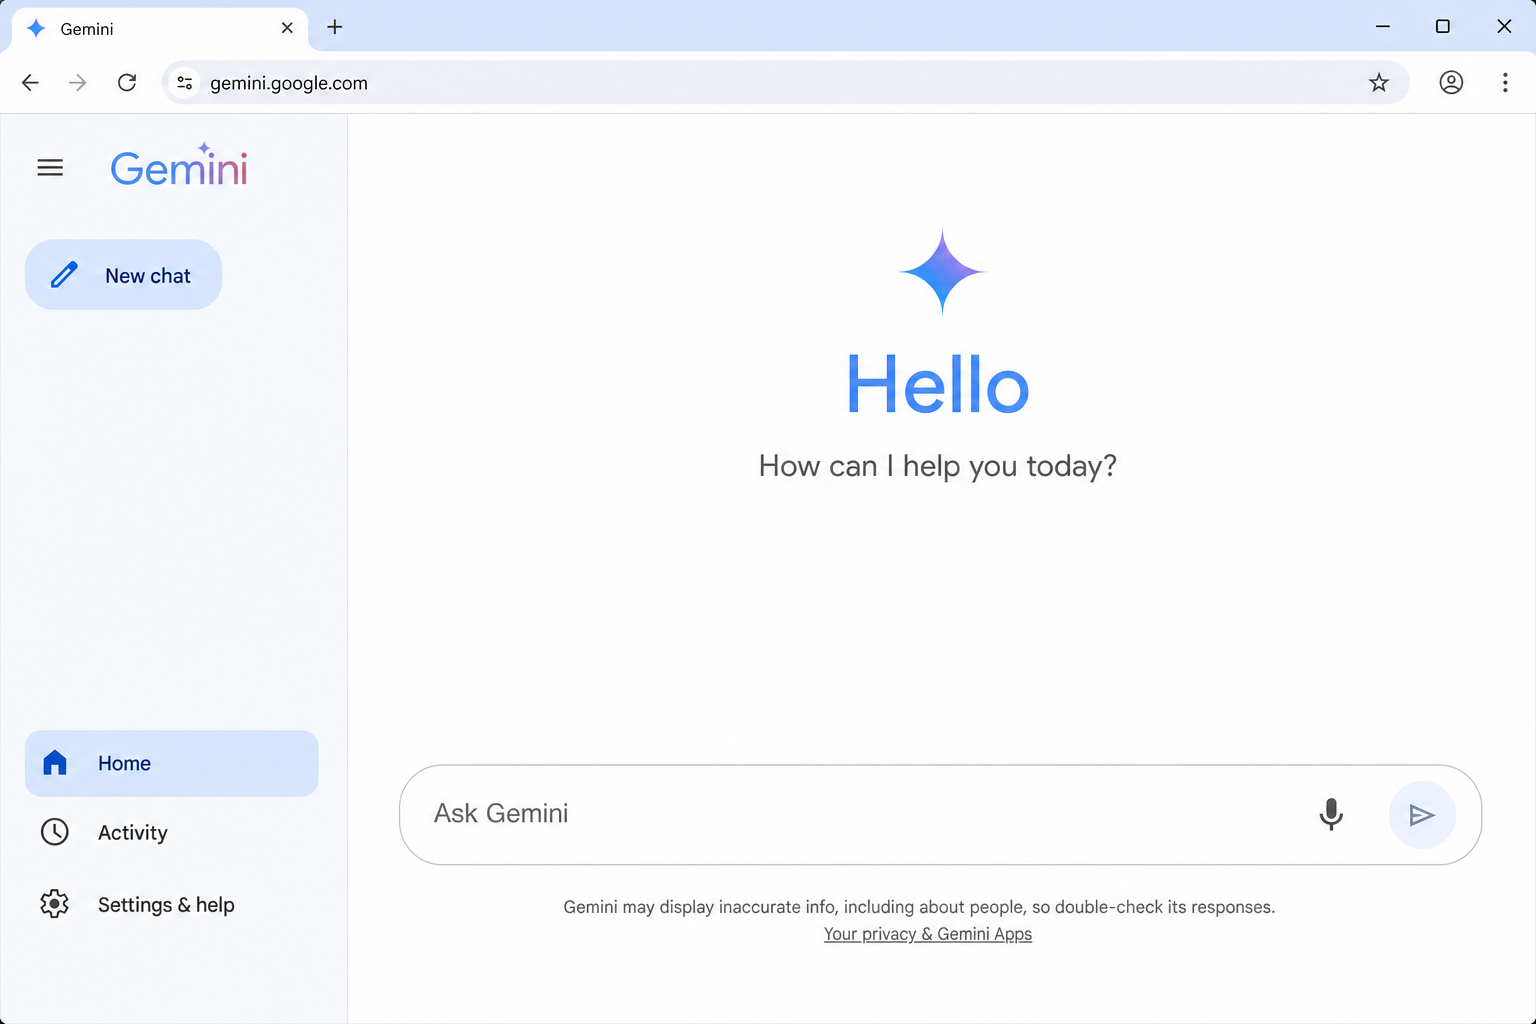Start a New chat
The height and width of the screenshot is (1024, 1536).
point(123,275)
